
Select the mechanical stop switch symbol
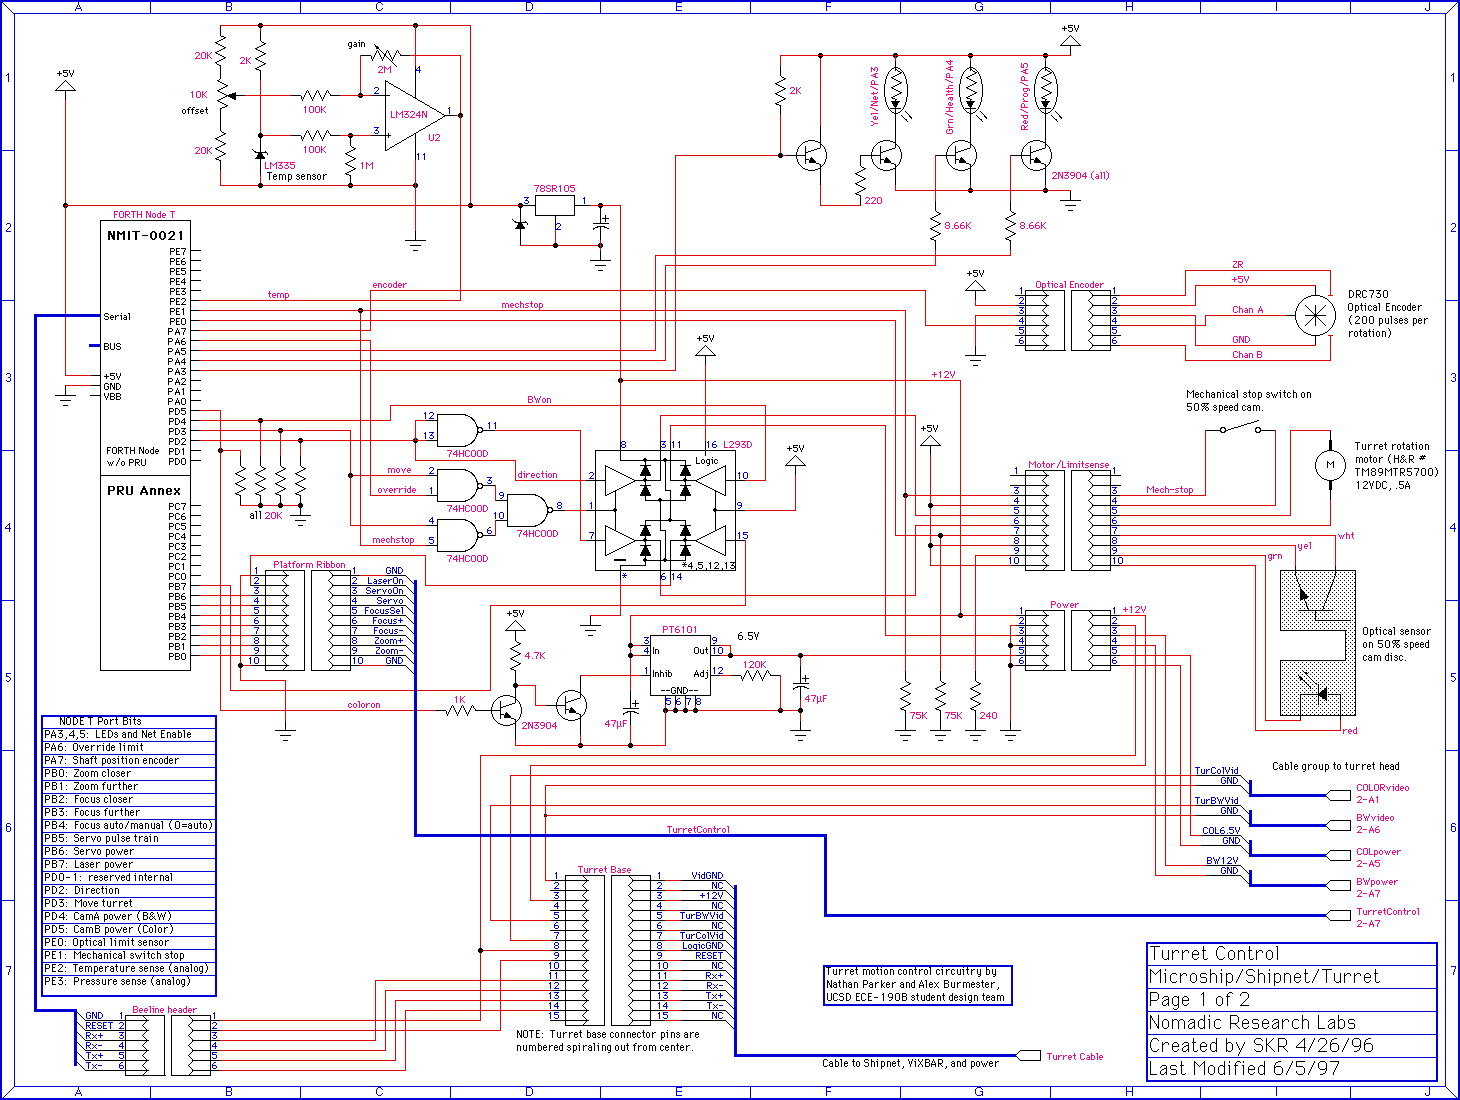click(1240, 428)
